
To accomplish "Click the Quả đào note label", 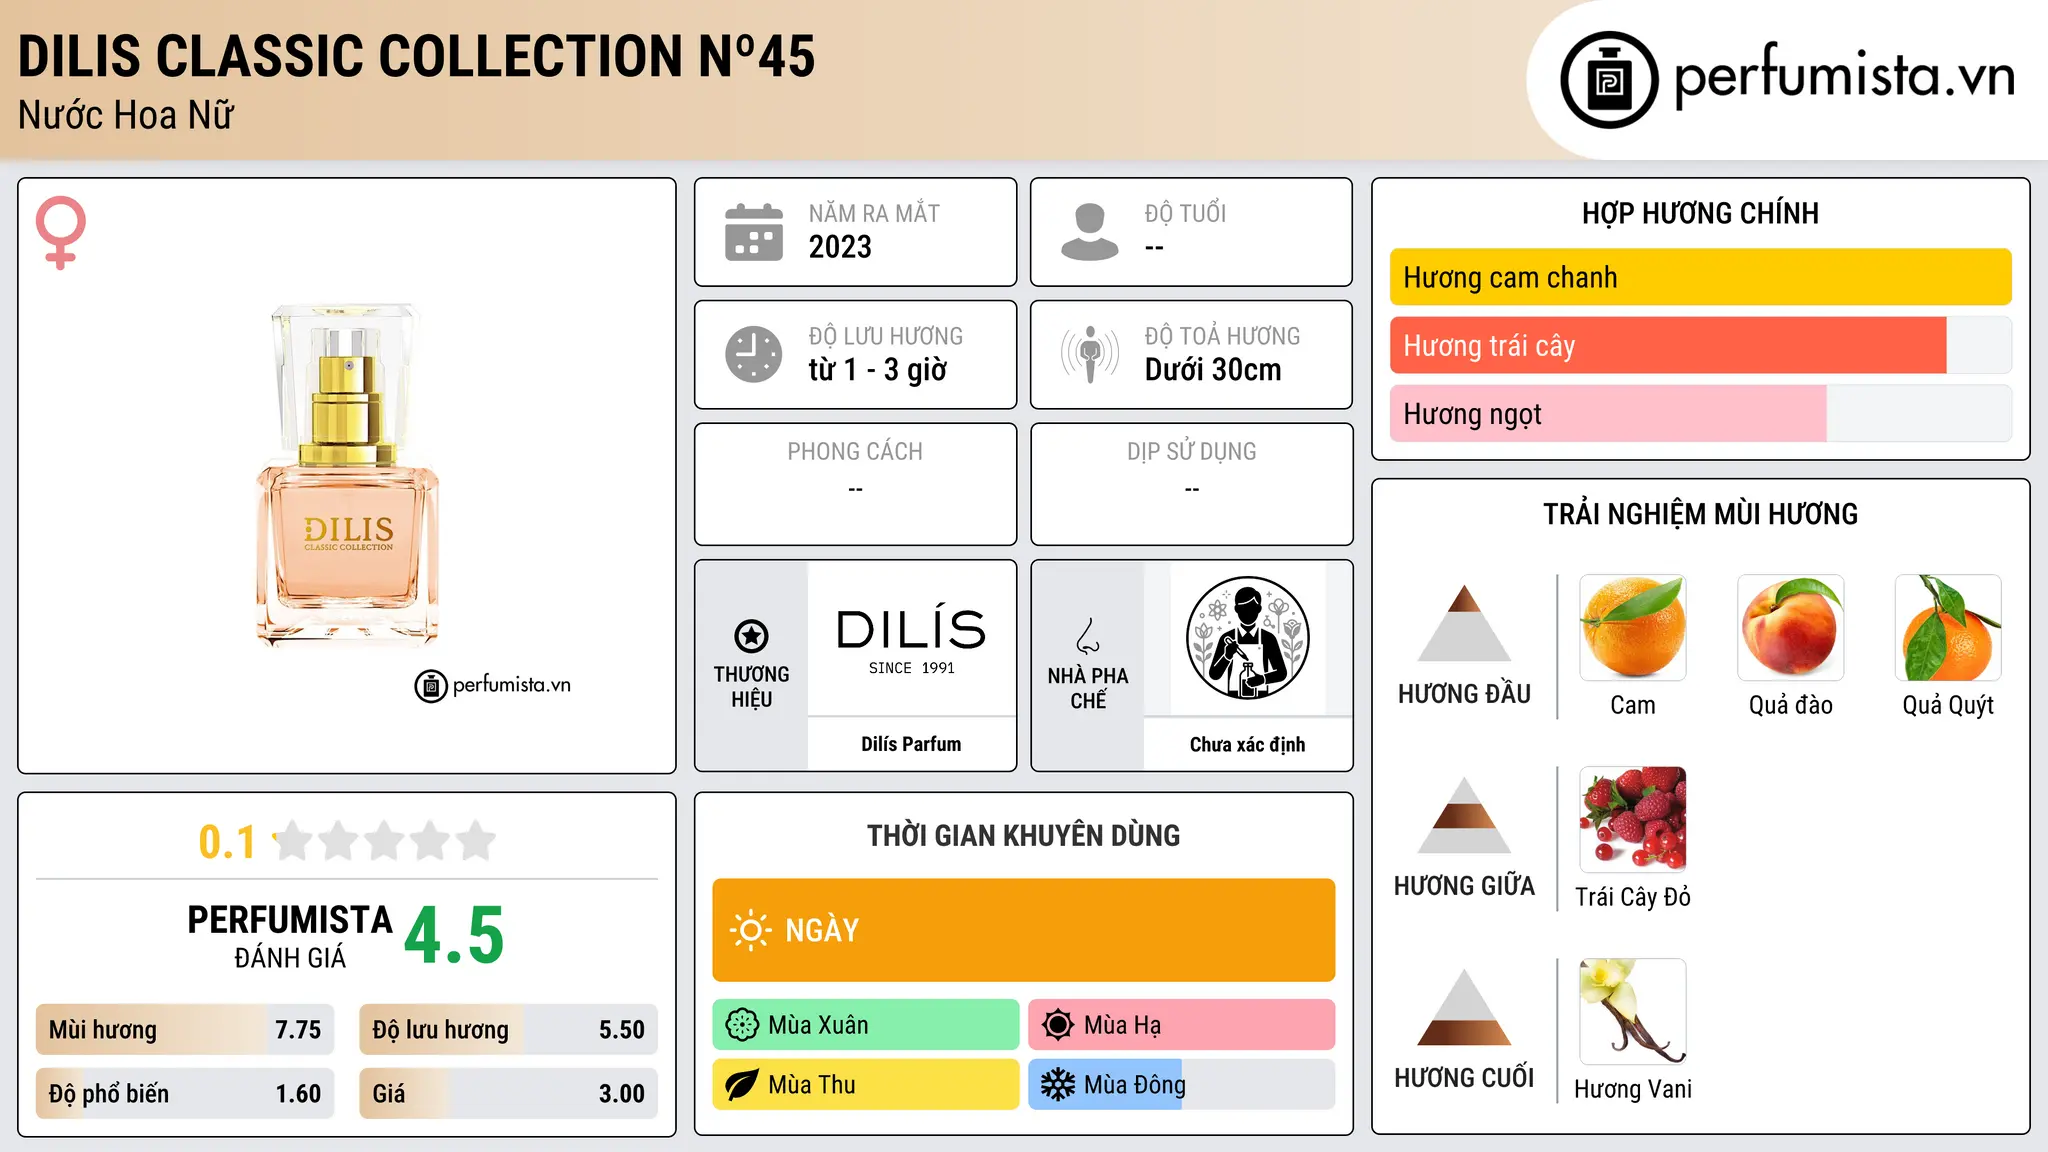I will tap(1791, 705).
